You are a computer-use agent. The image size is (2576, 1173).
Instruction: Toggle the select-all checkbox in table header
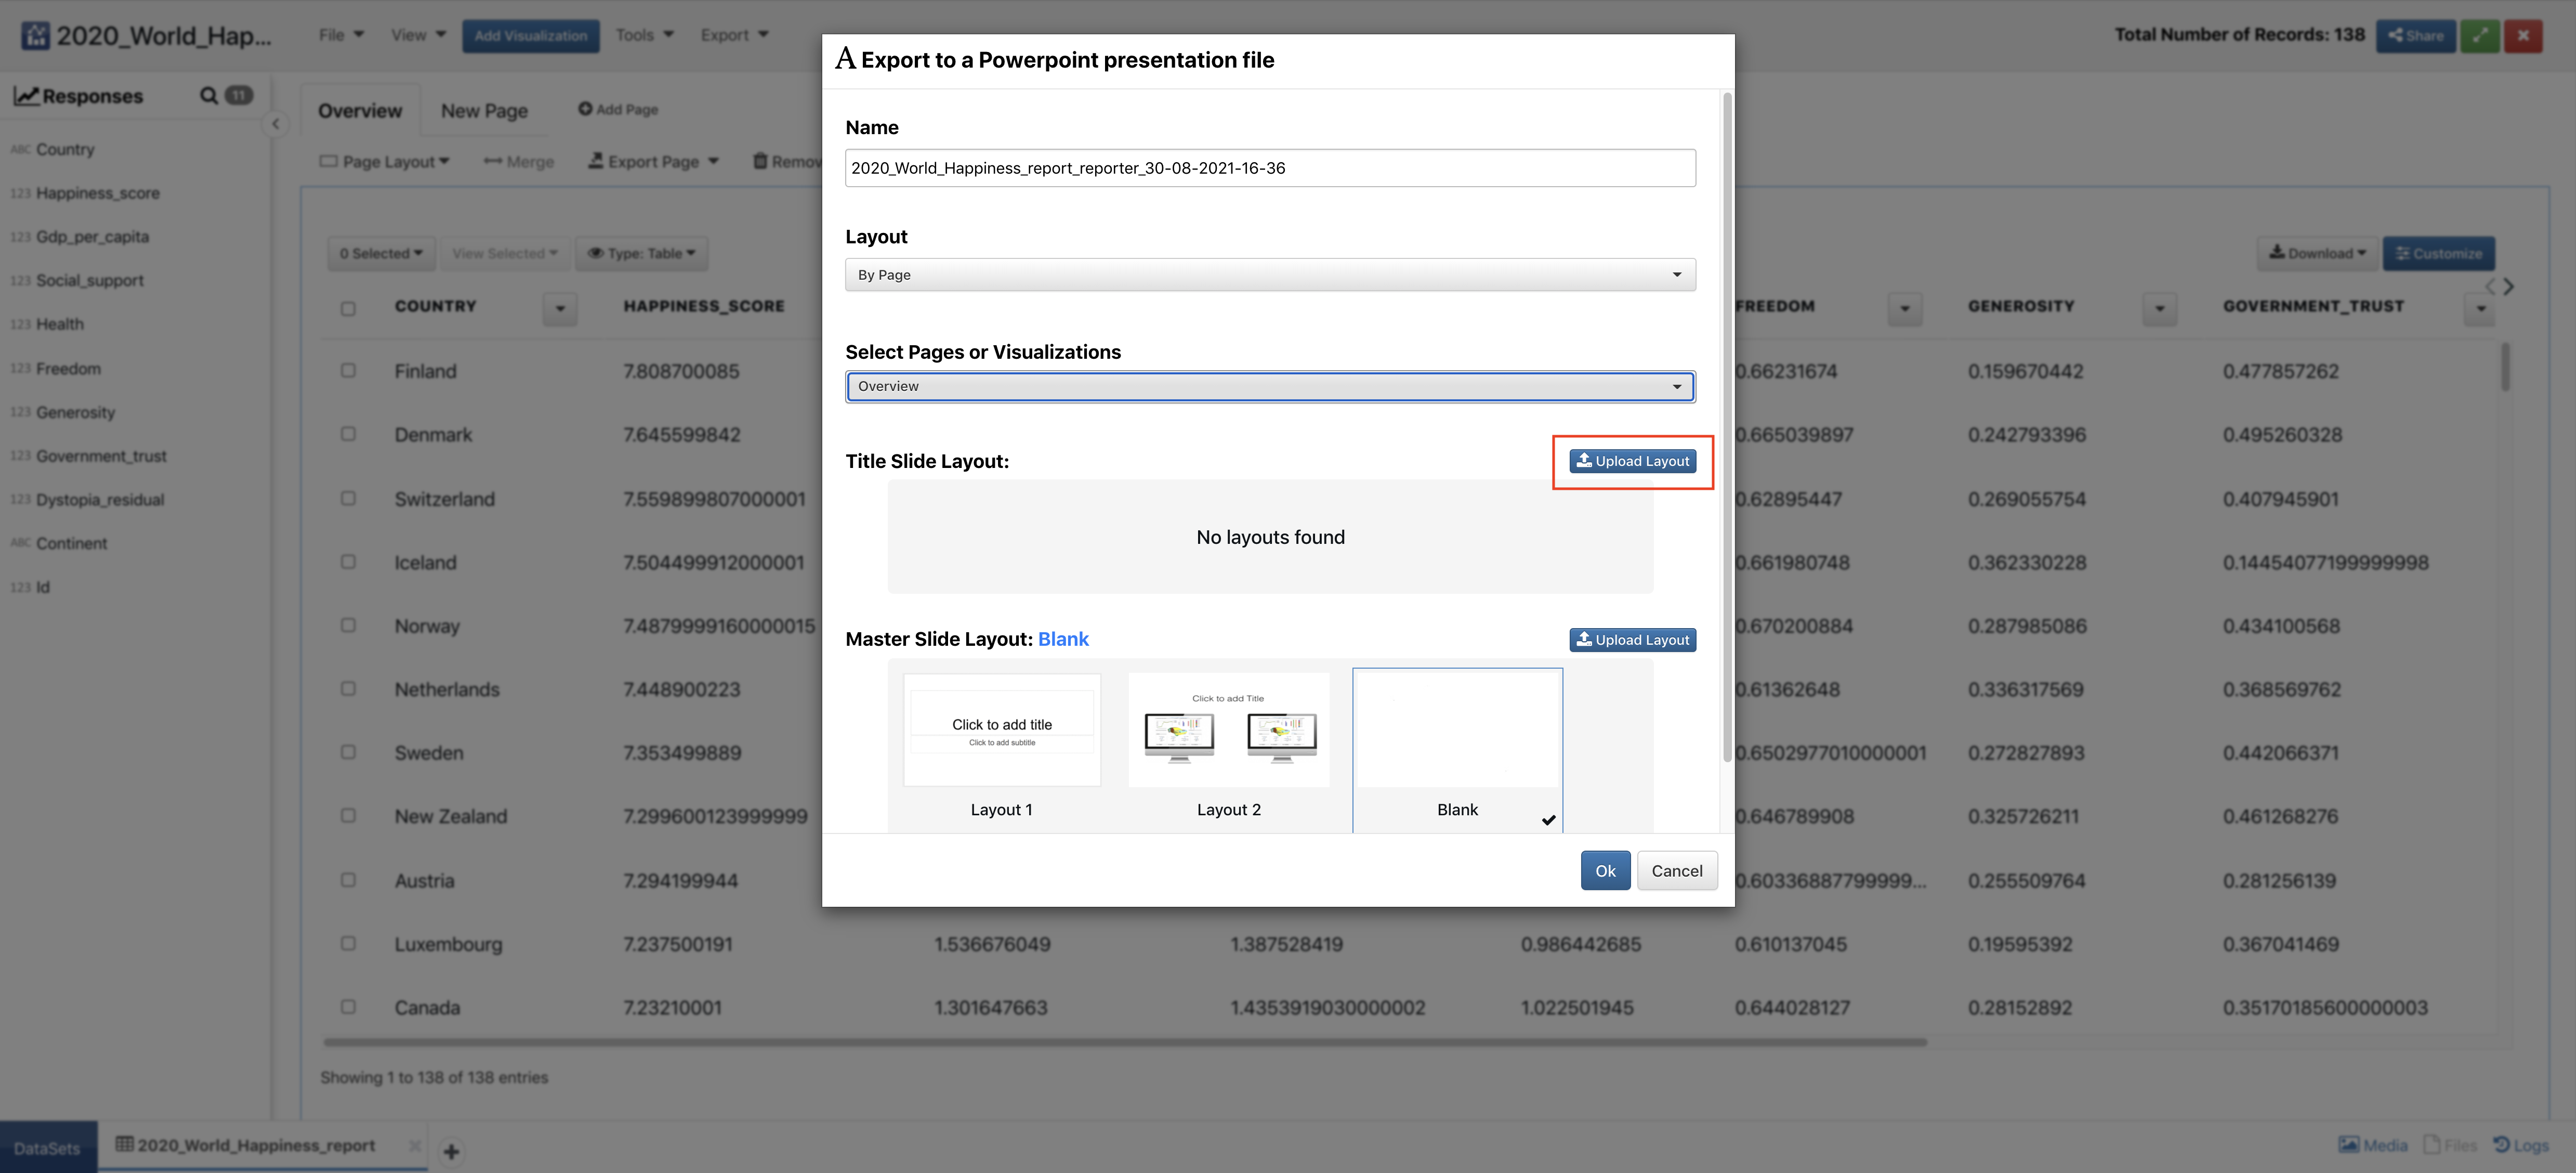pos(348,309)
